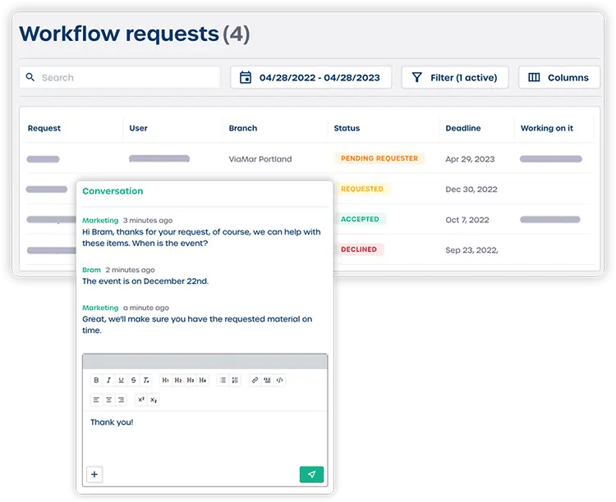
Task: Click Bram's message about December 22nd
Action: coord(145,281)
